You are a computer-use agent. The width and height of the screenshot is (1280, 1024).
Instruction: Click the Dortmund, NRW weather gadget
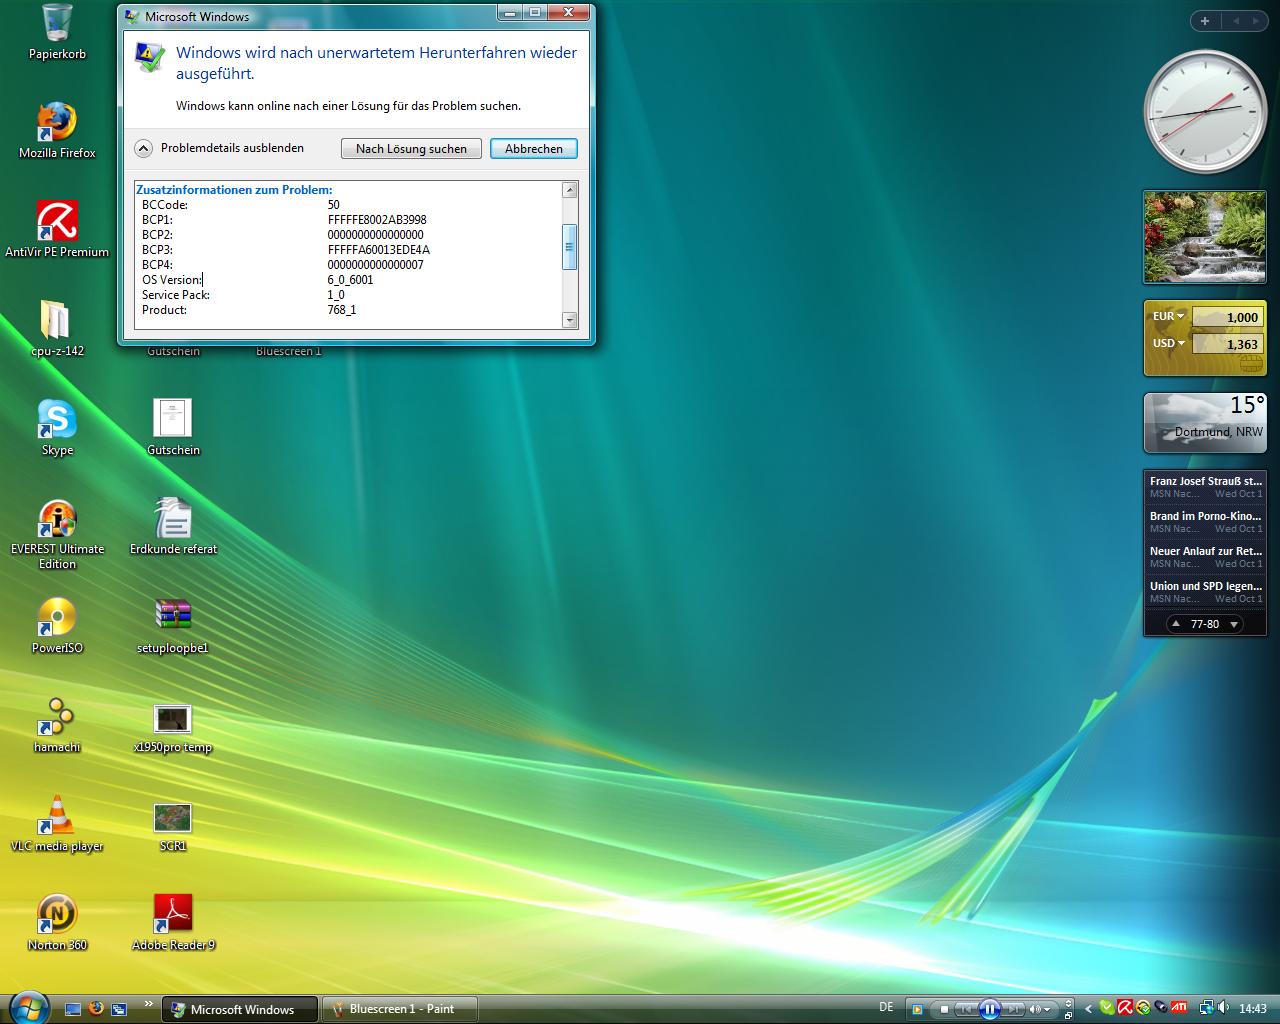tap(1205, 423)
